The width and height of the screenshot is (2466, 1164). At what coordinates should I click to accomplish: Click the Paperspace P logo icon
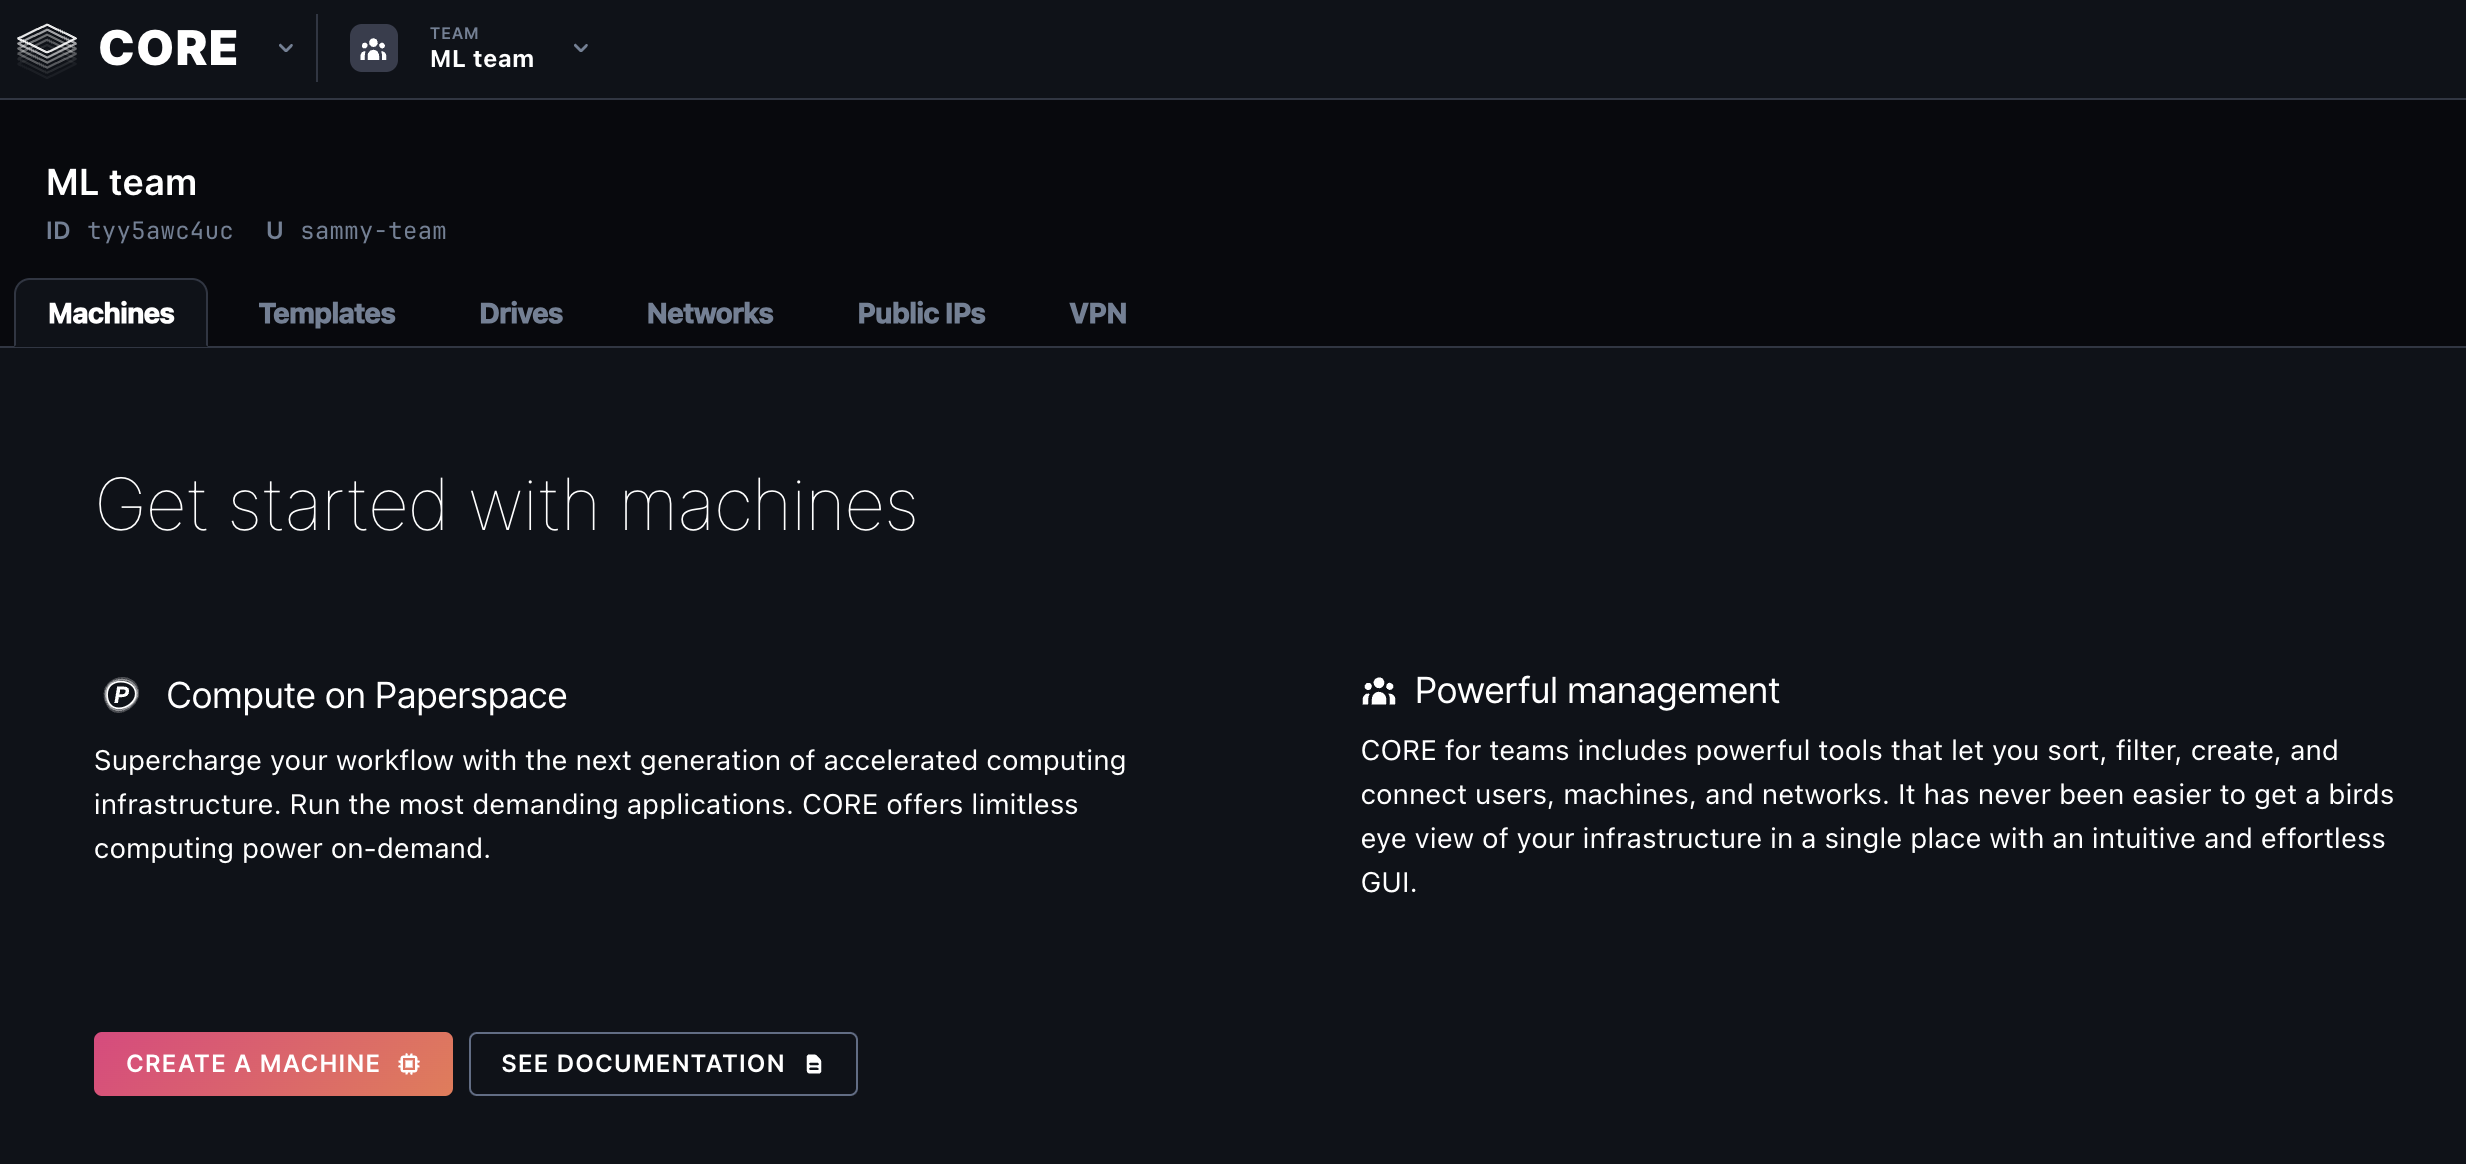point(121,694)
